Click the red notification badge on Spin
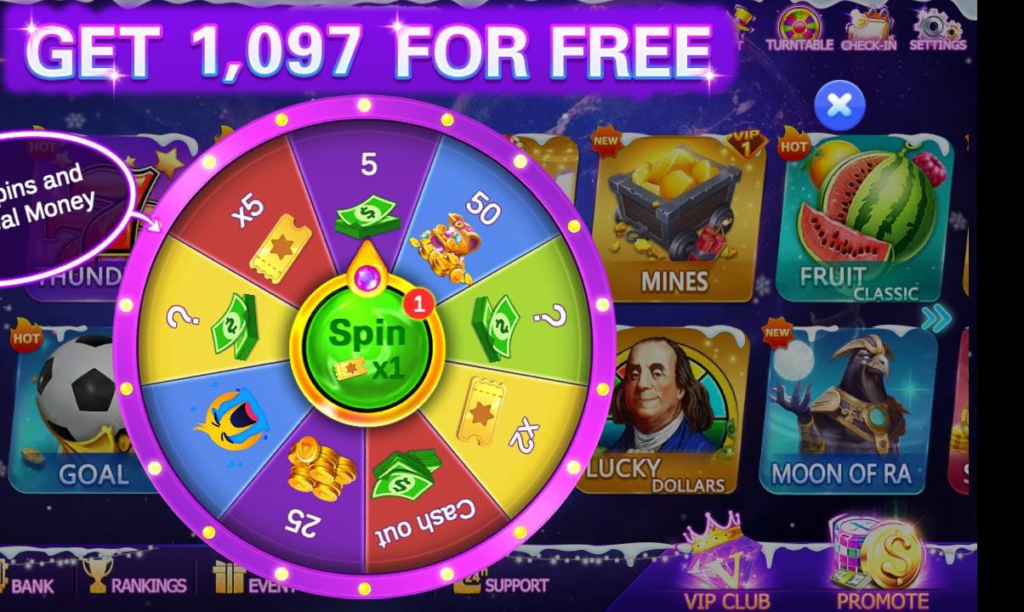The height and width of the screenshot is (612, 1024). pos(419,303)
